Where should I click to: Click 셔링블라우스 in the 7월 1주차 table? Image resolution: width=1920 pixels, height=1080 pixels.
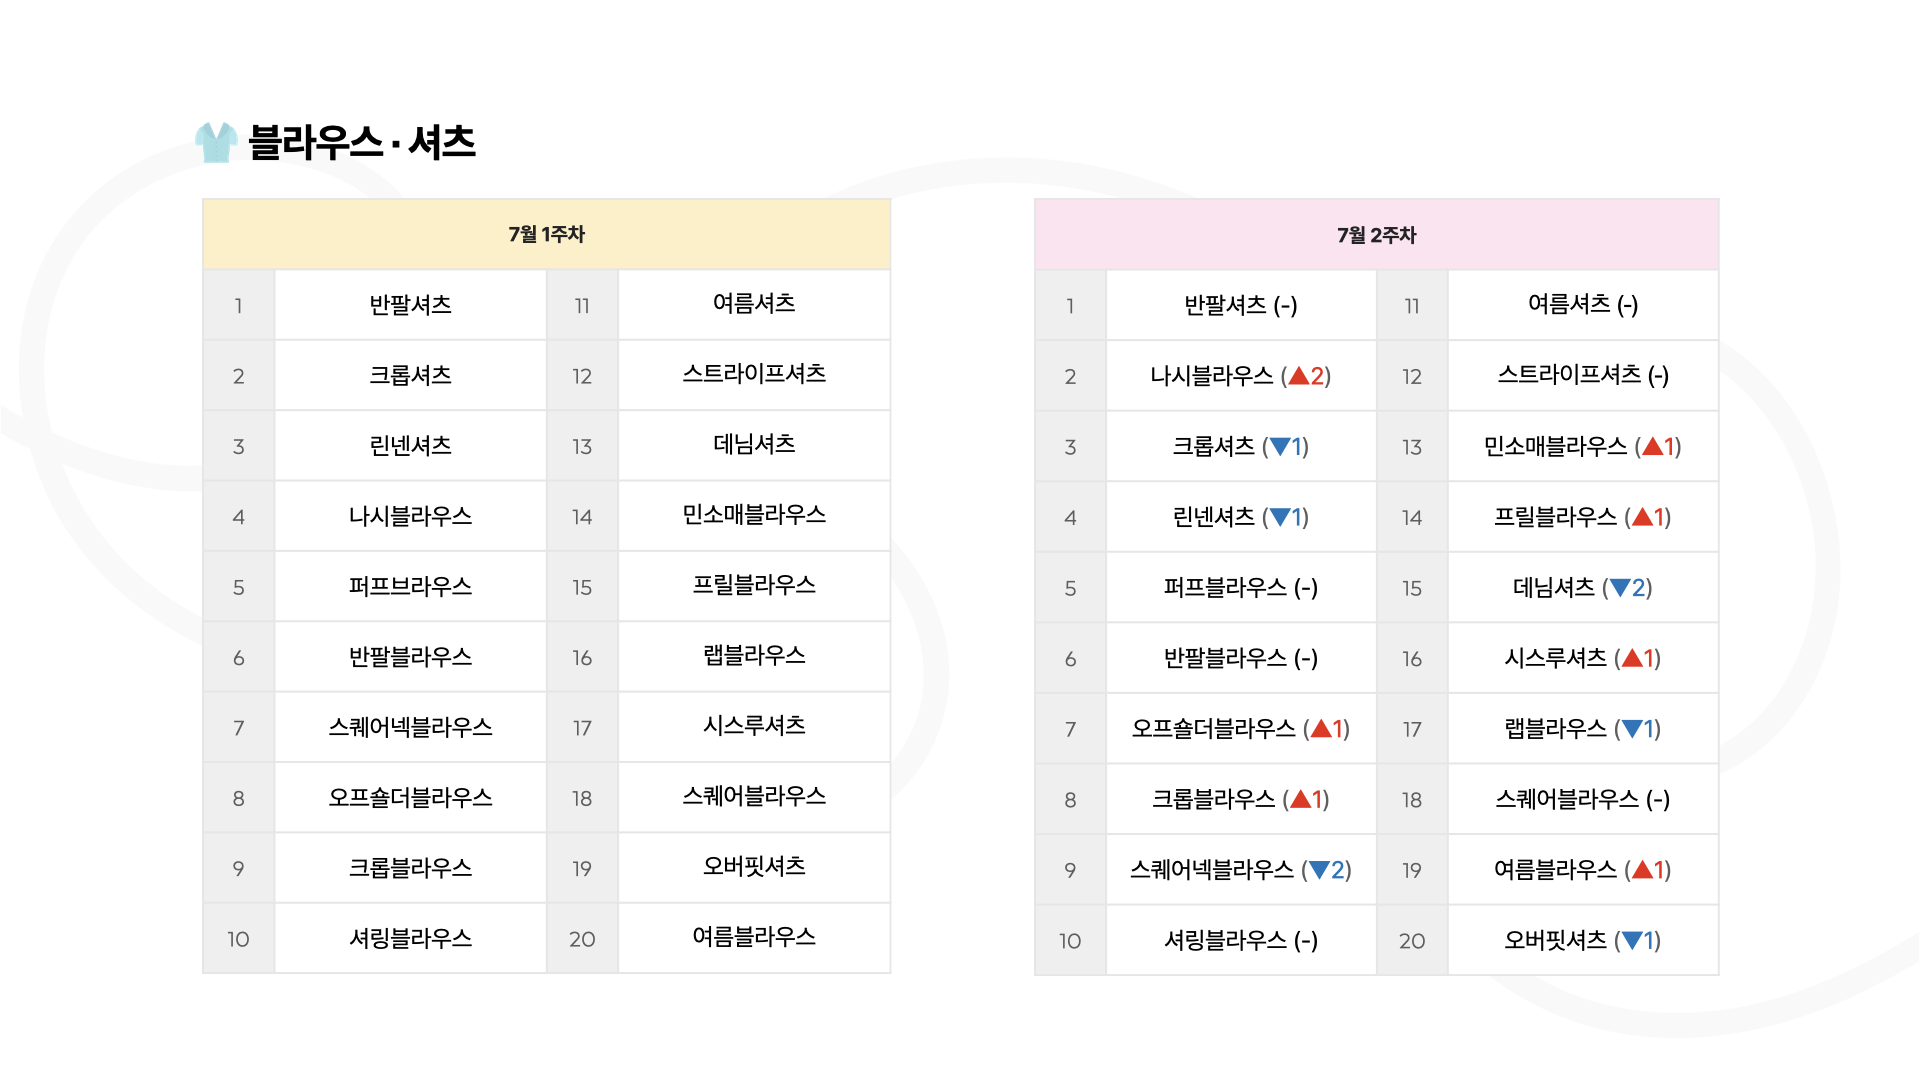click(410, 938)
